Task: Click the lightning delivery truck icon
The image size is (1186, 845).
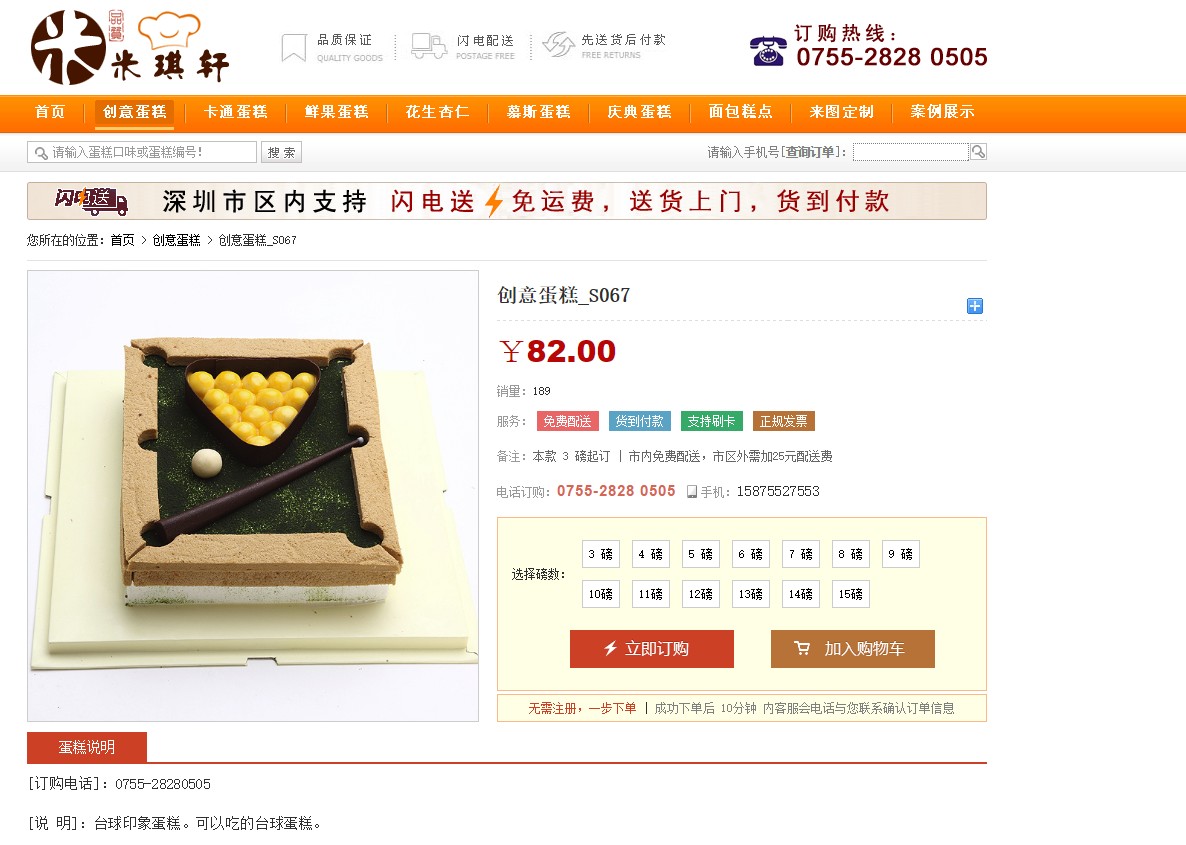Action: coord(429,46)
